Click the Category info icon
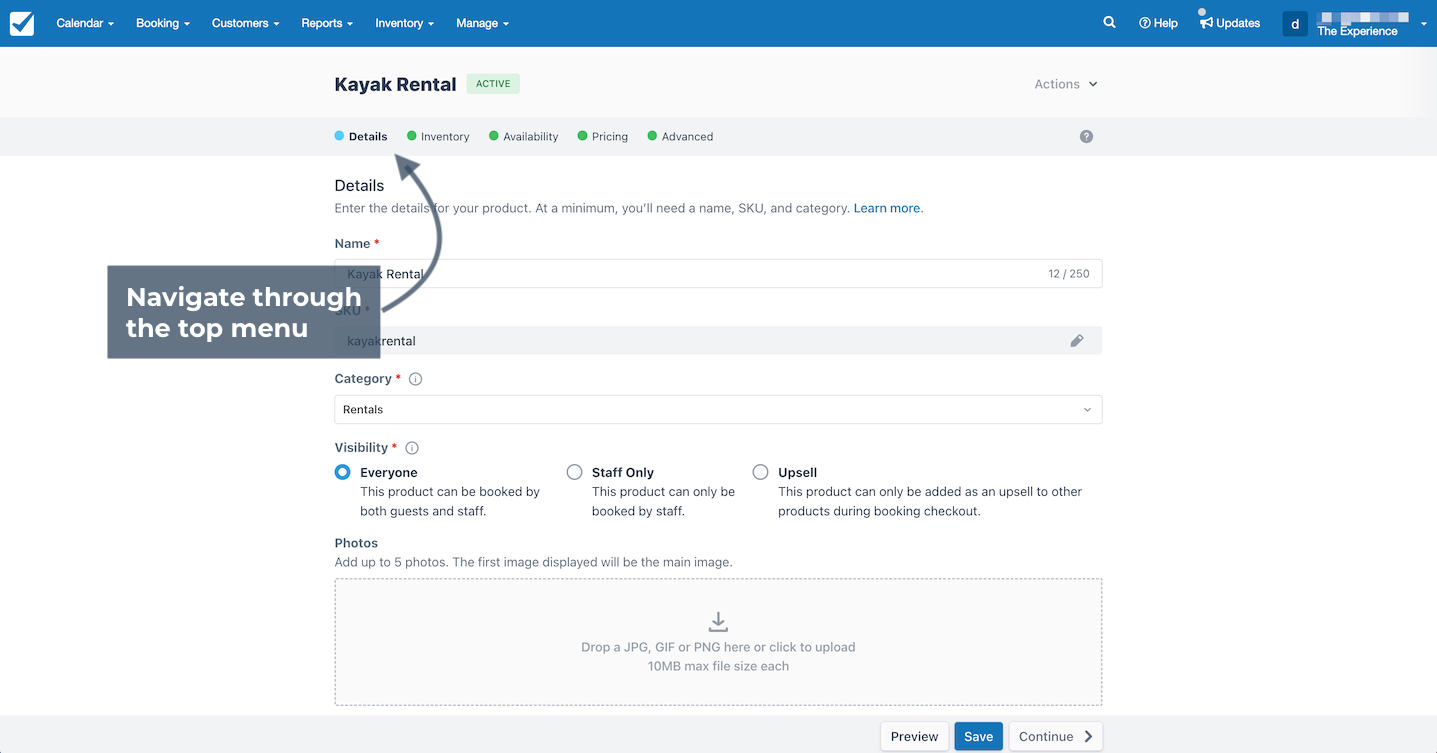This screenshot has height=753, width=1437. 416,379
